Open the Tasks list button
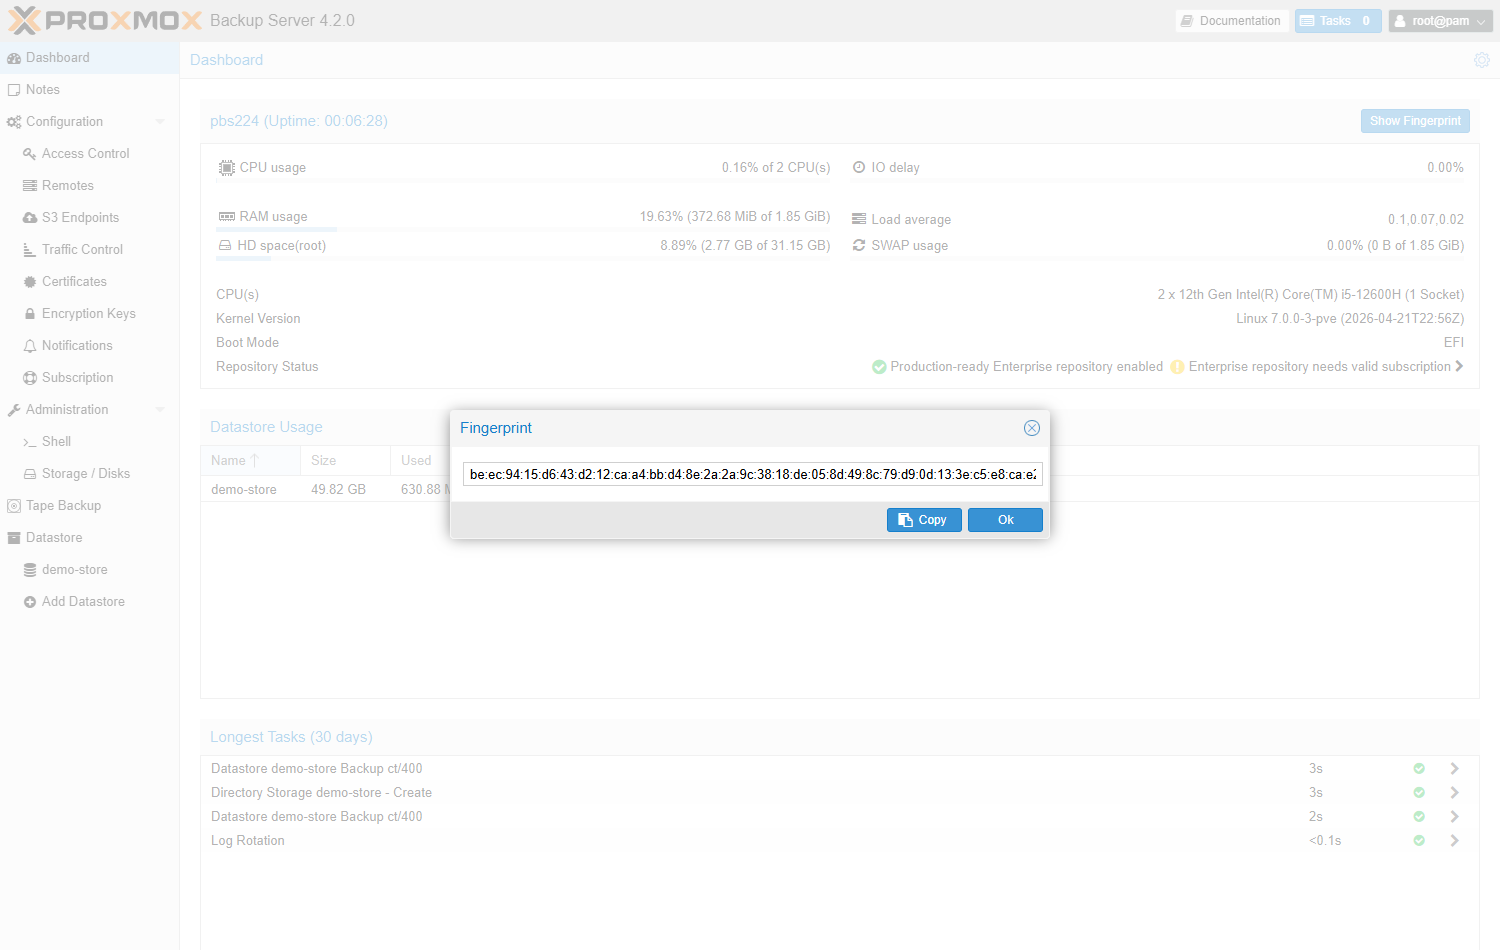 pyautogui.click(x=1338, y=21)
